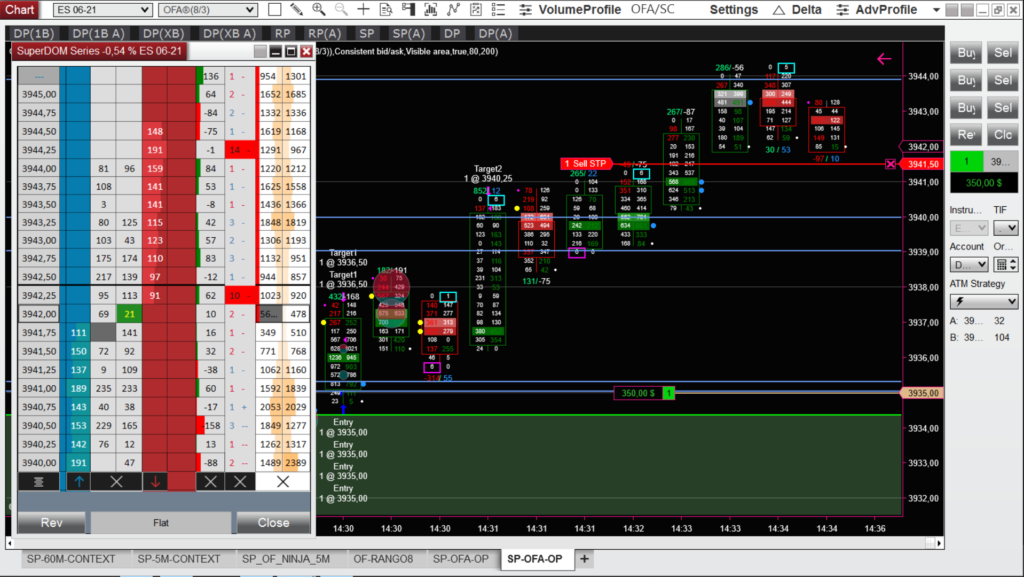The image size is (1024, 577).
Task: Activate the crosshair cursor tool
Action: coord(363,9)
